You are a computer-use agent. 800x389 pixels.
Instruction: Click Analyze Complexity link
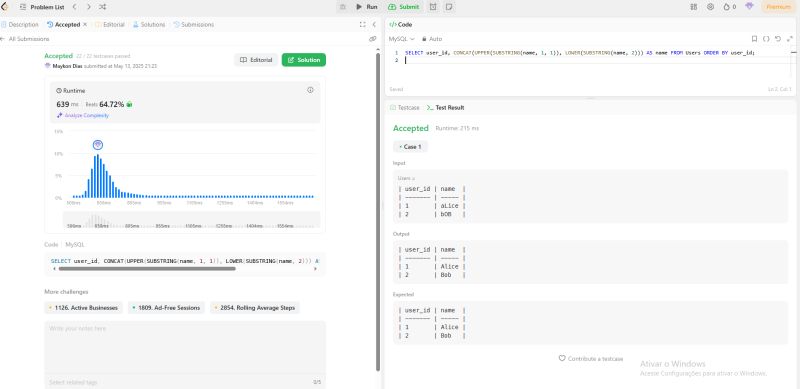coord(83,115)
